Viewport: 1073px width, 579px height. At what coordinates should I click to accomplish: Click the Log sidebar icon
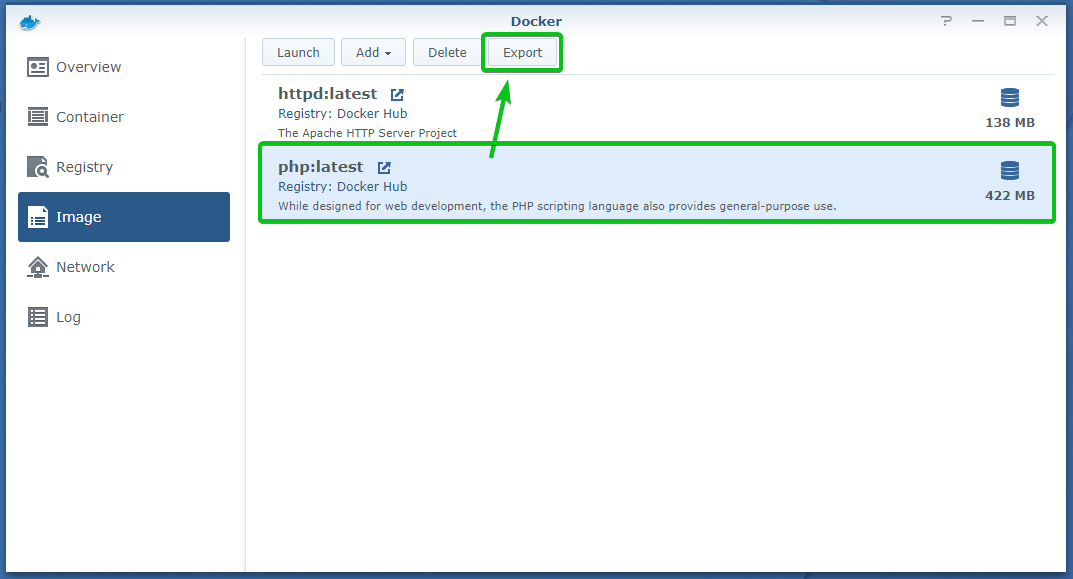(x=38, y=317)
